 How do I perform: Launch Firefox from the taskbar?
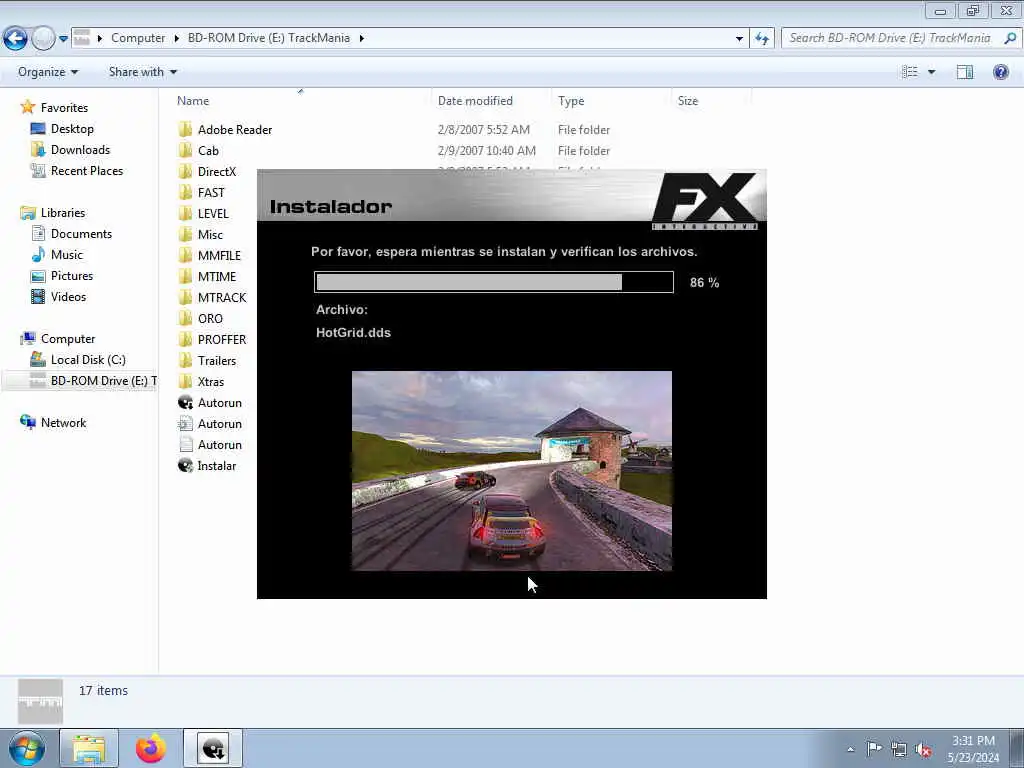(x=151, y=748)
